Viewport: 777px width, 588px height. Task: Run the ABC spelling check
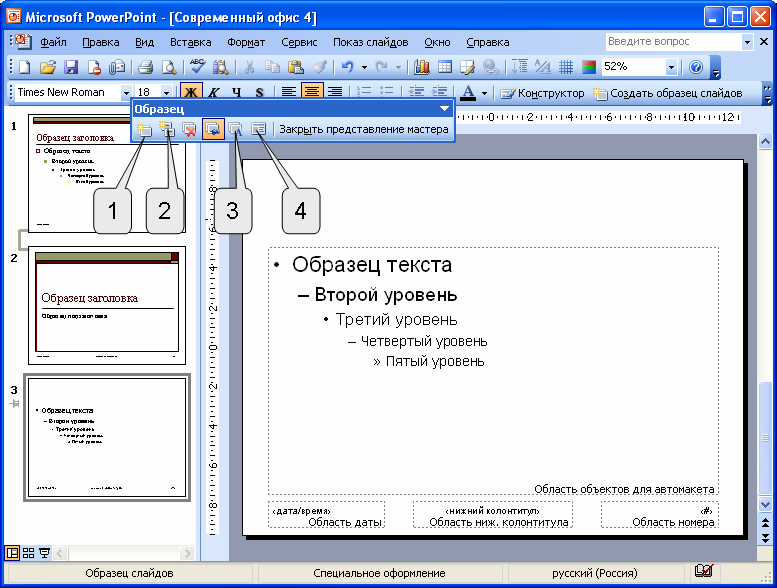point(197,67)
